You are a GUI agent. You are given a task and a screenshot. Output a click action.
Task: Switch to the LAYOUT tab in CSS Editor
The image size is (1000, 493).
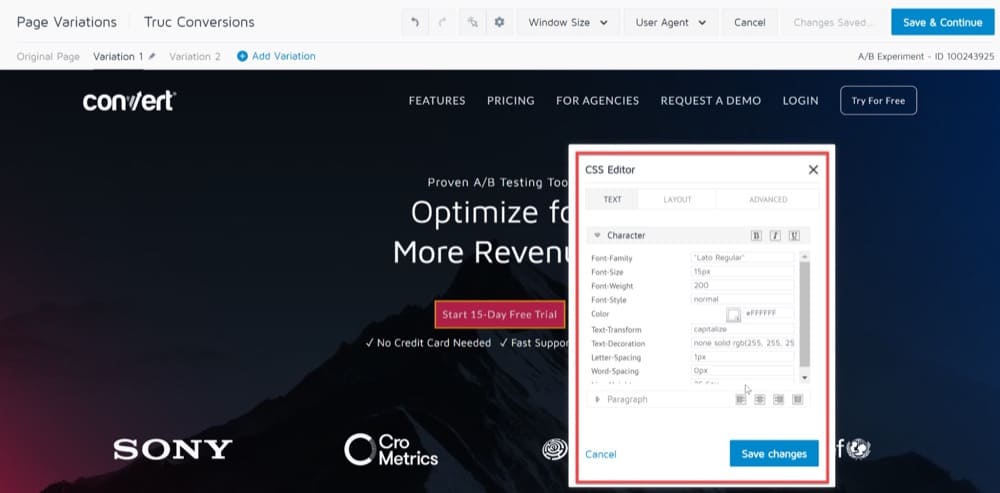pos(677,200)
